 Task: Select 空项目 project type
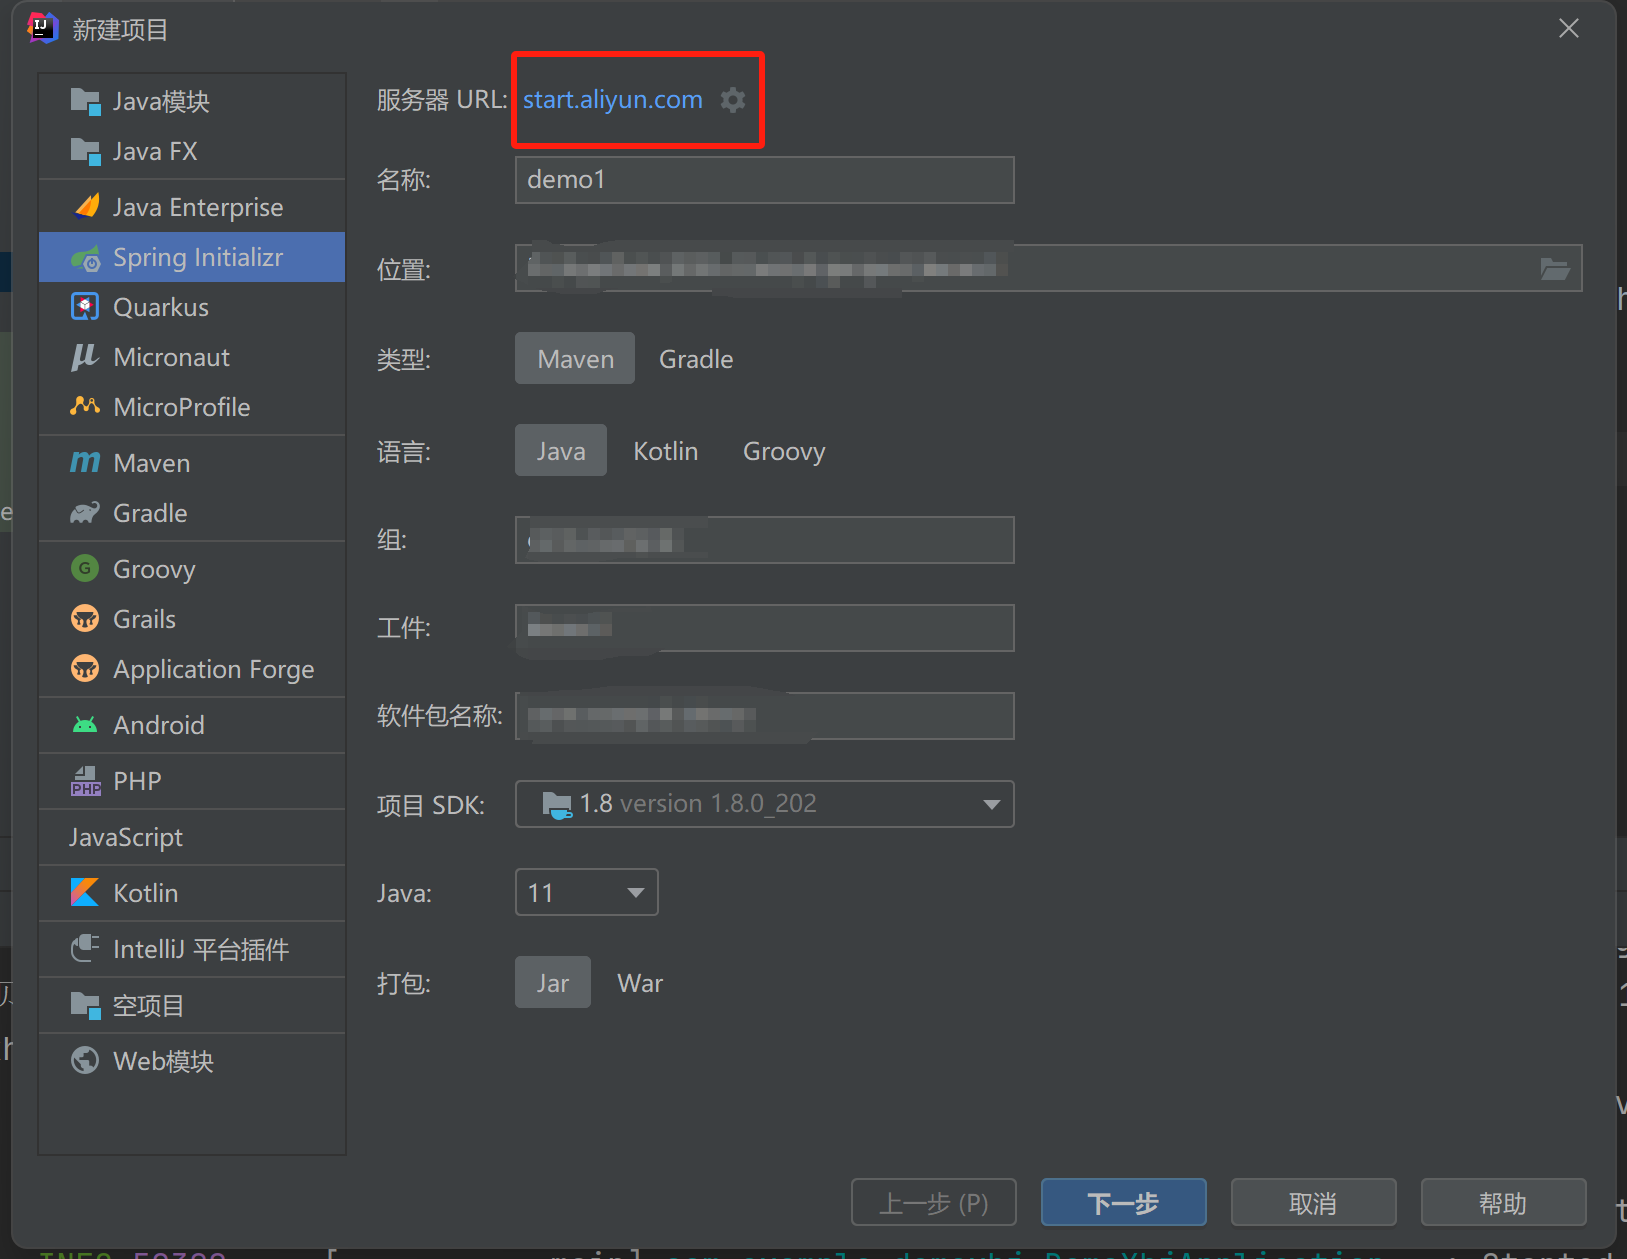click(192, 1005)
